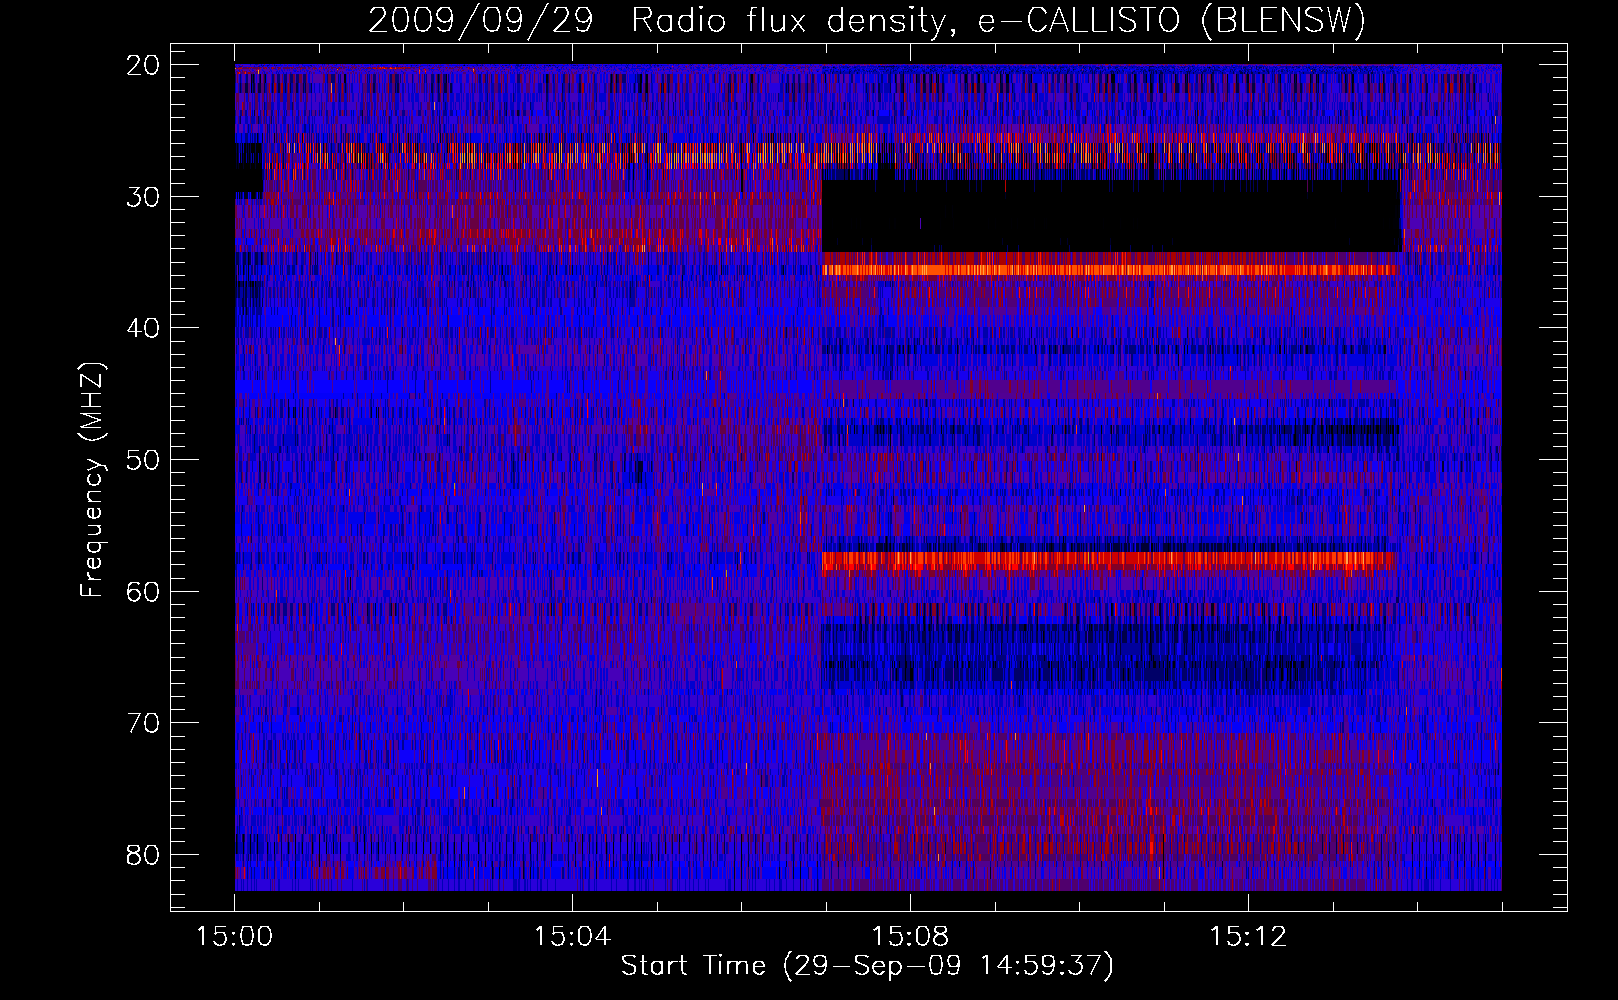Click the "15:08" time tick label

[910, 937]
